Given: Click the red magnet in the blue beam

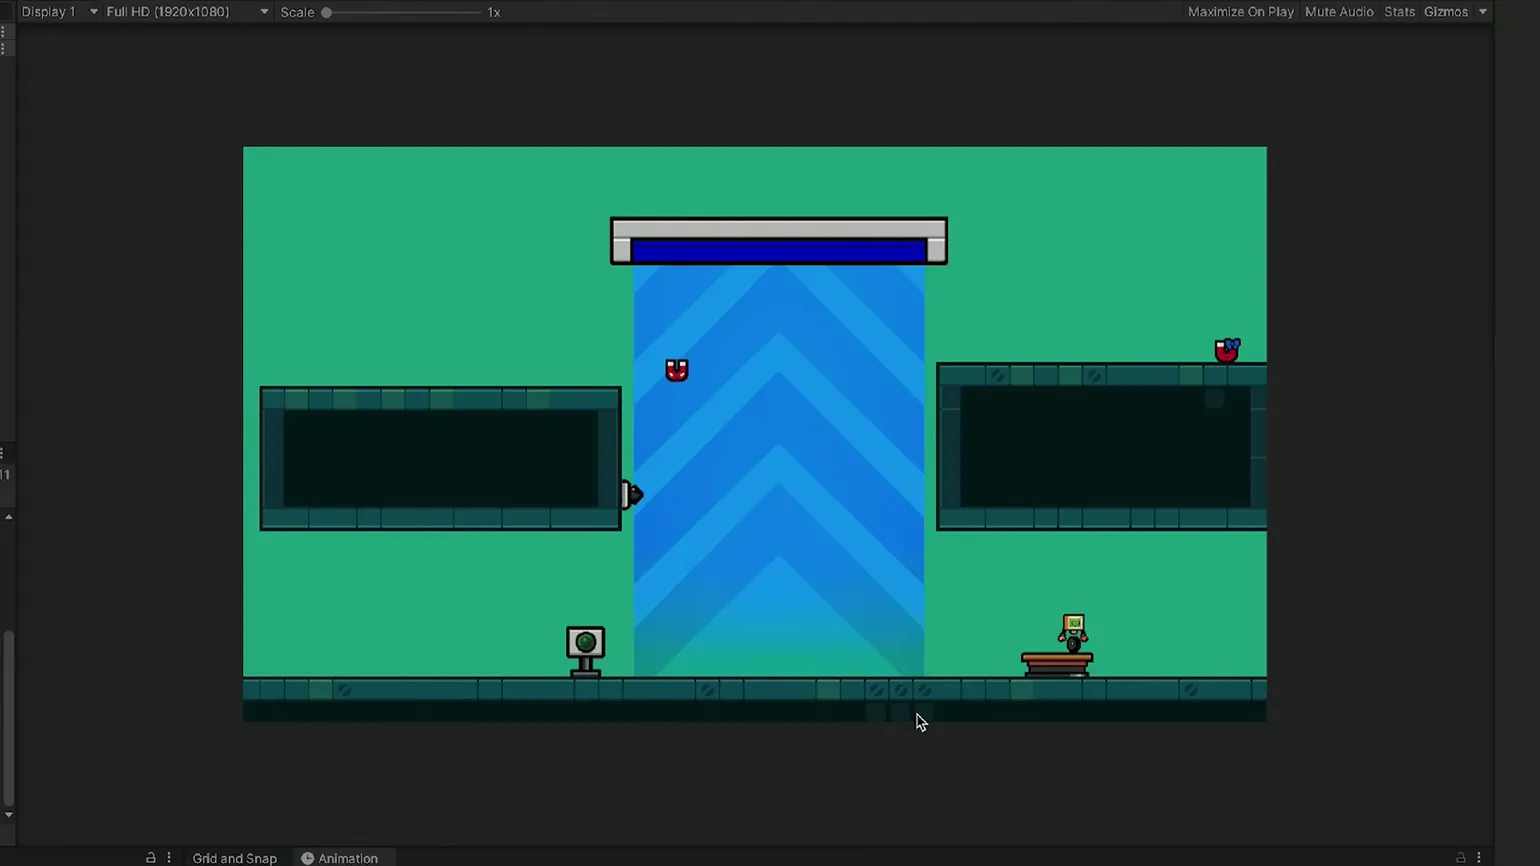Looking at the screenshot, I should click(x=677, y=371).
